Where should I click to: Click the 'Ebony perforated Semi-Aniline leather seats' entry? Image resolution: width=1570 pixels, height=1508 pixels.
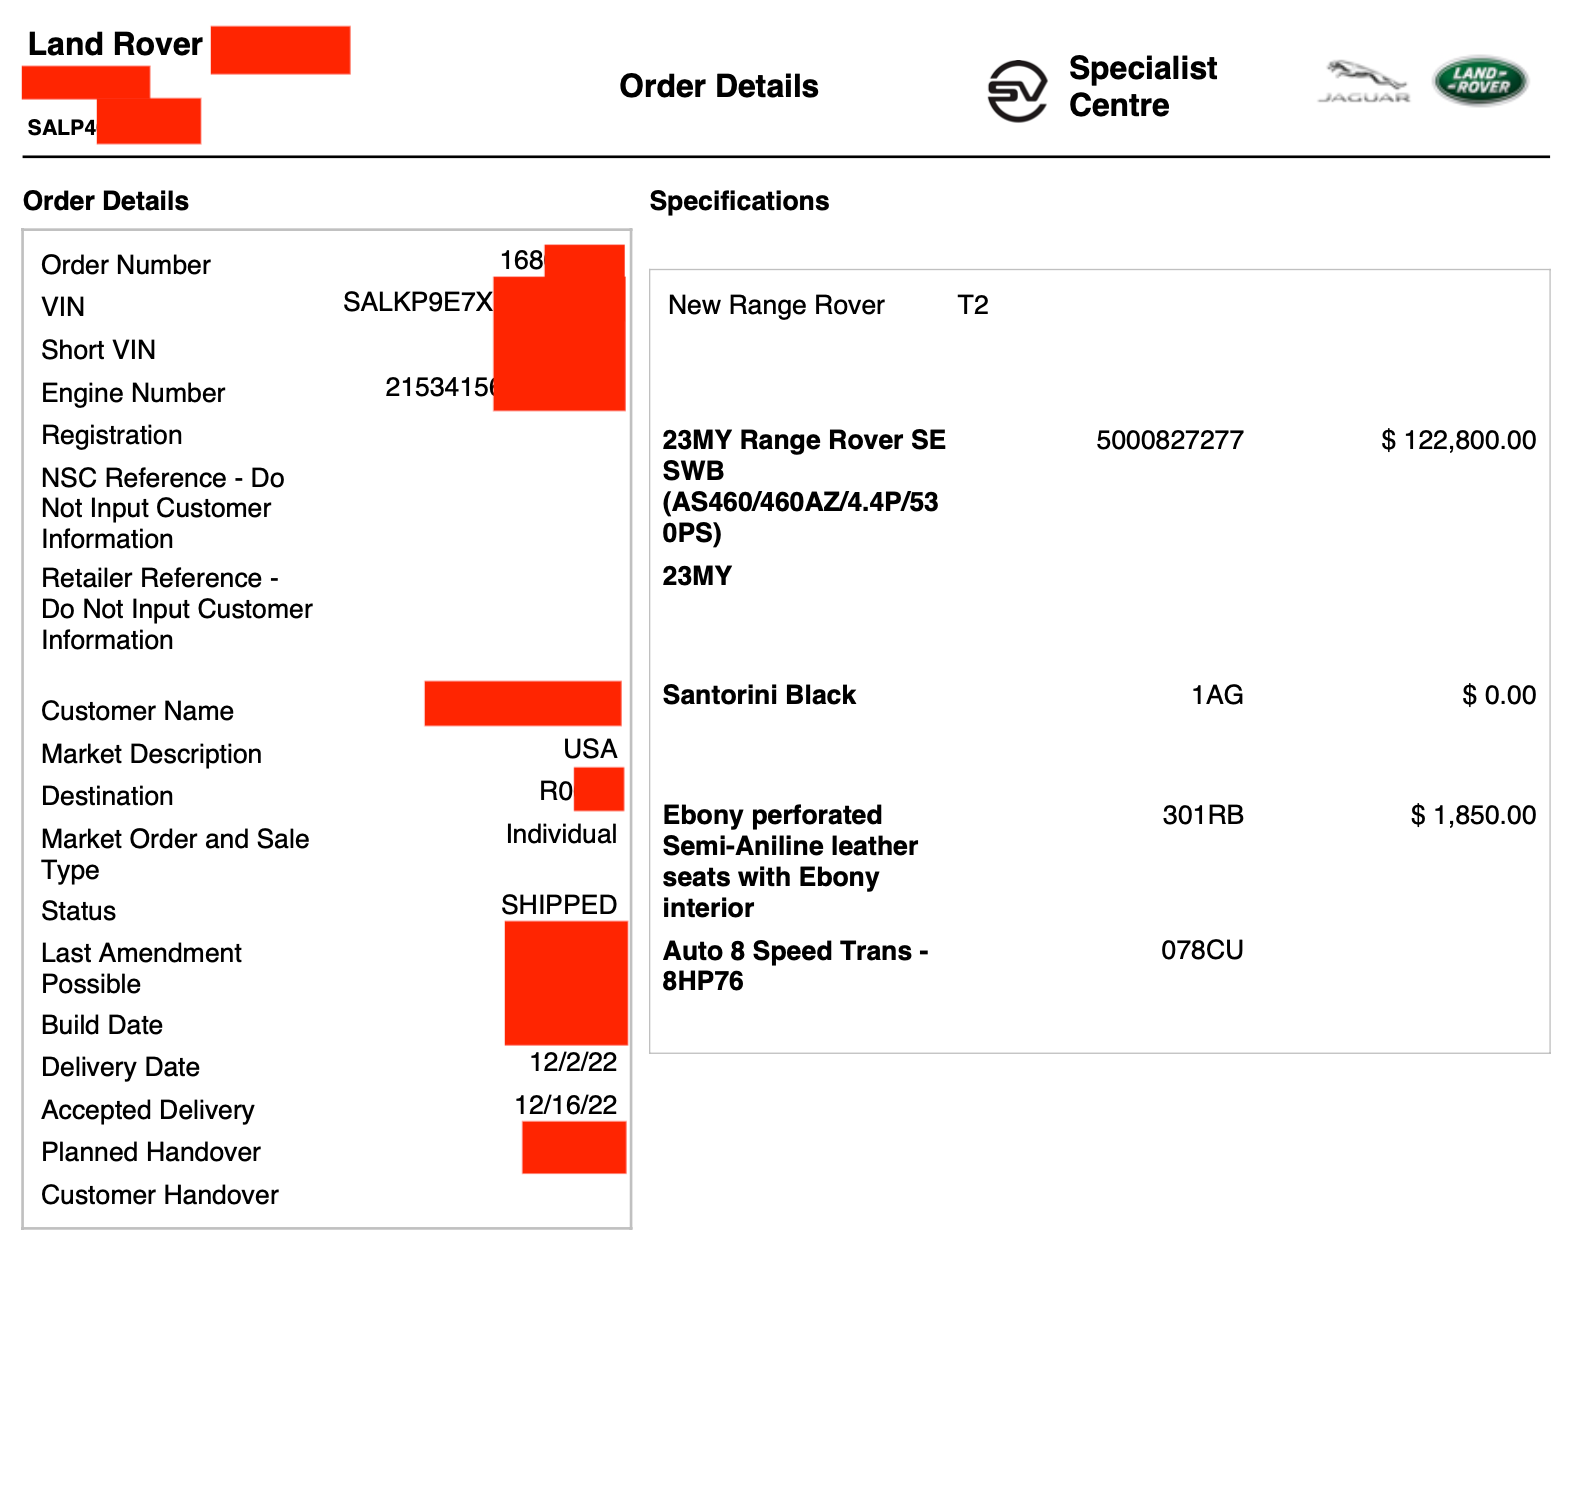pyautogui.click(x=790, y=861)
